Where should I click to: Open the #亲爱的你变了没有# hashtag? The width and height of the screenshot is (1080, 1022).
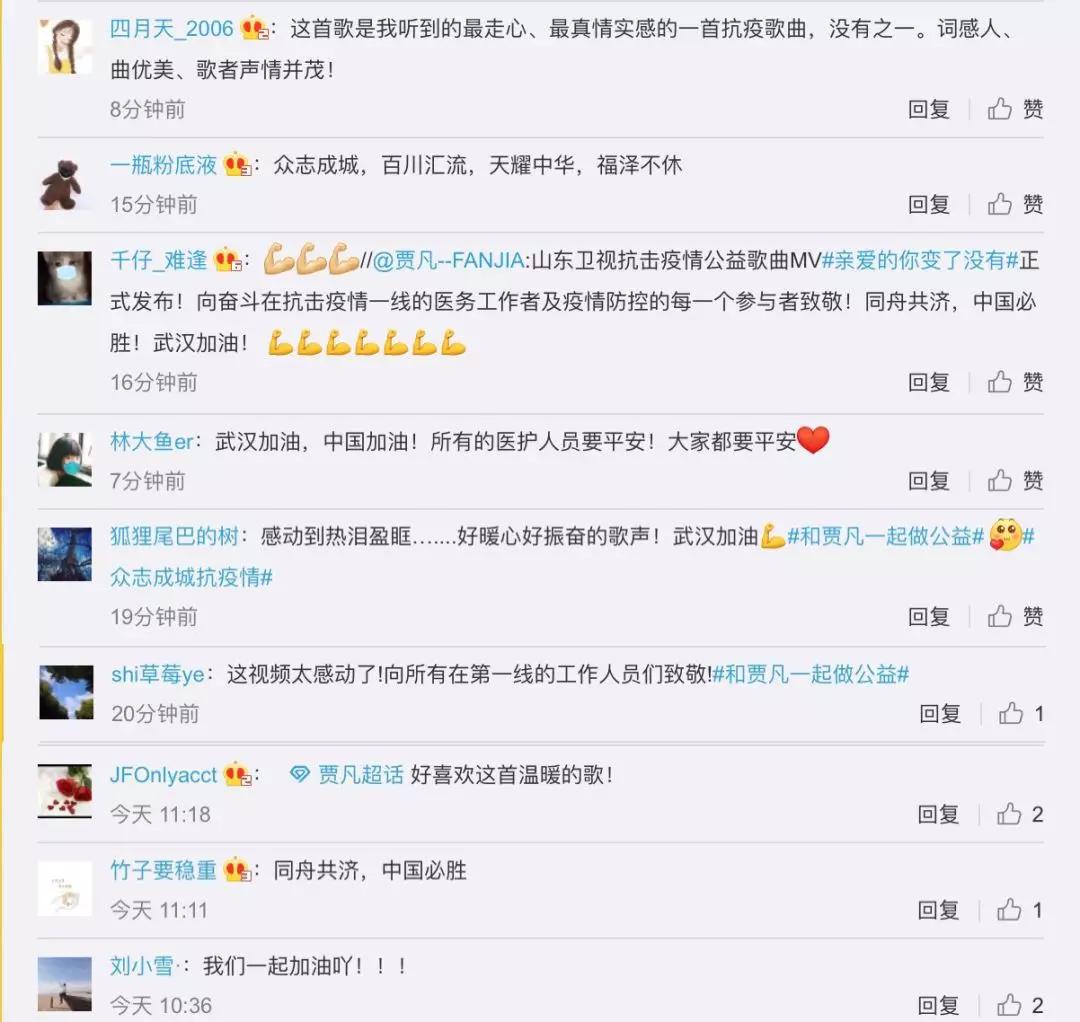[x=920, y=260]
